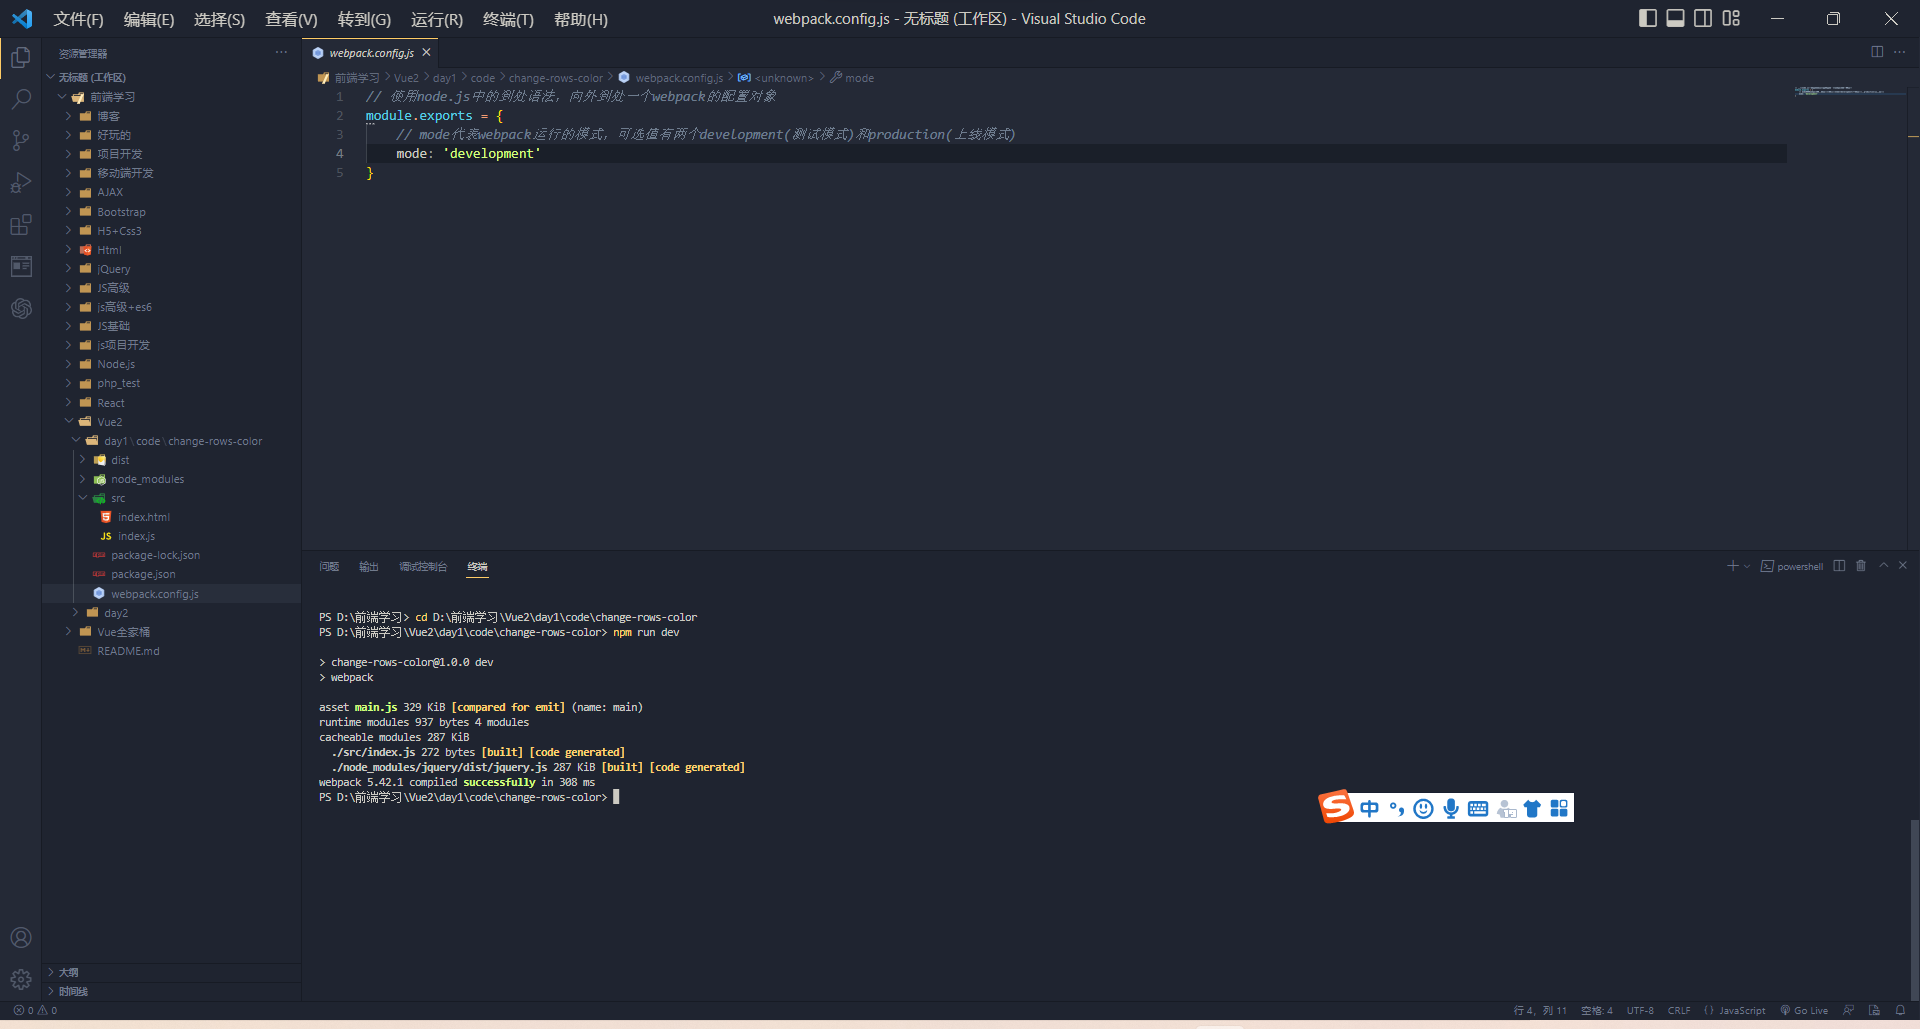Open the Manage gear icon
Screen dimensions: 1920x1029
click(21, 979)
